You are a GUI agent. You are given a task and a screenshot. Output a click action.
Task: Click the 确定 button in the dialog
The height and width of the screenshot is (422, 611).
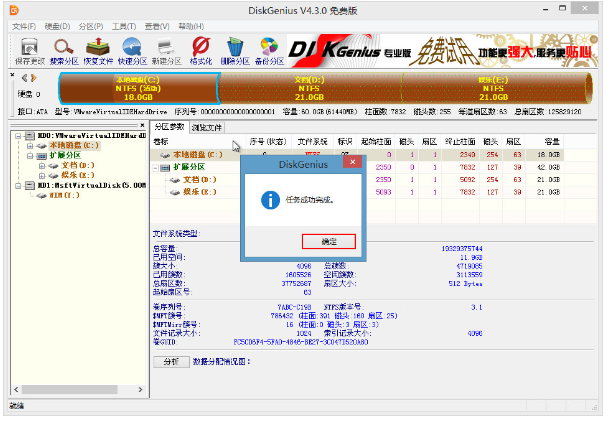328,241
